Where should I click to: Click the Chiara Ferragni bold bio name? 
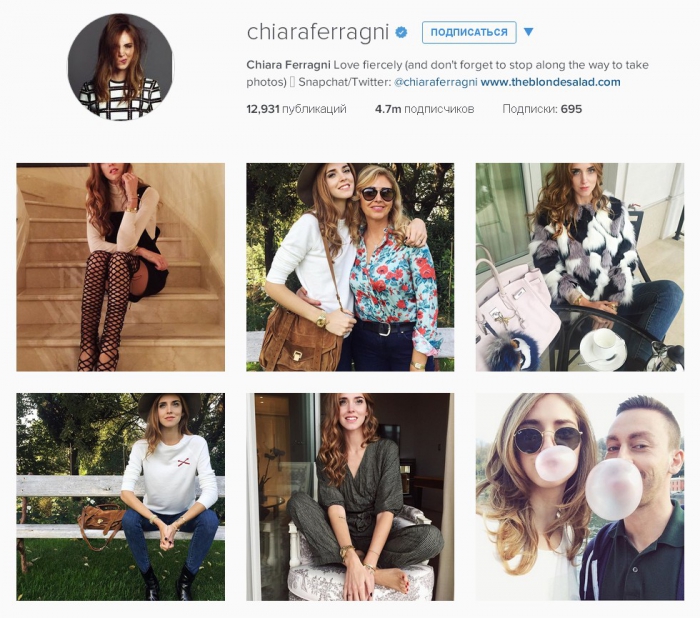288,65
